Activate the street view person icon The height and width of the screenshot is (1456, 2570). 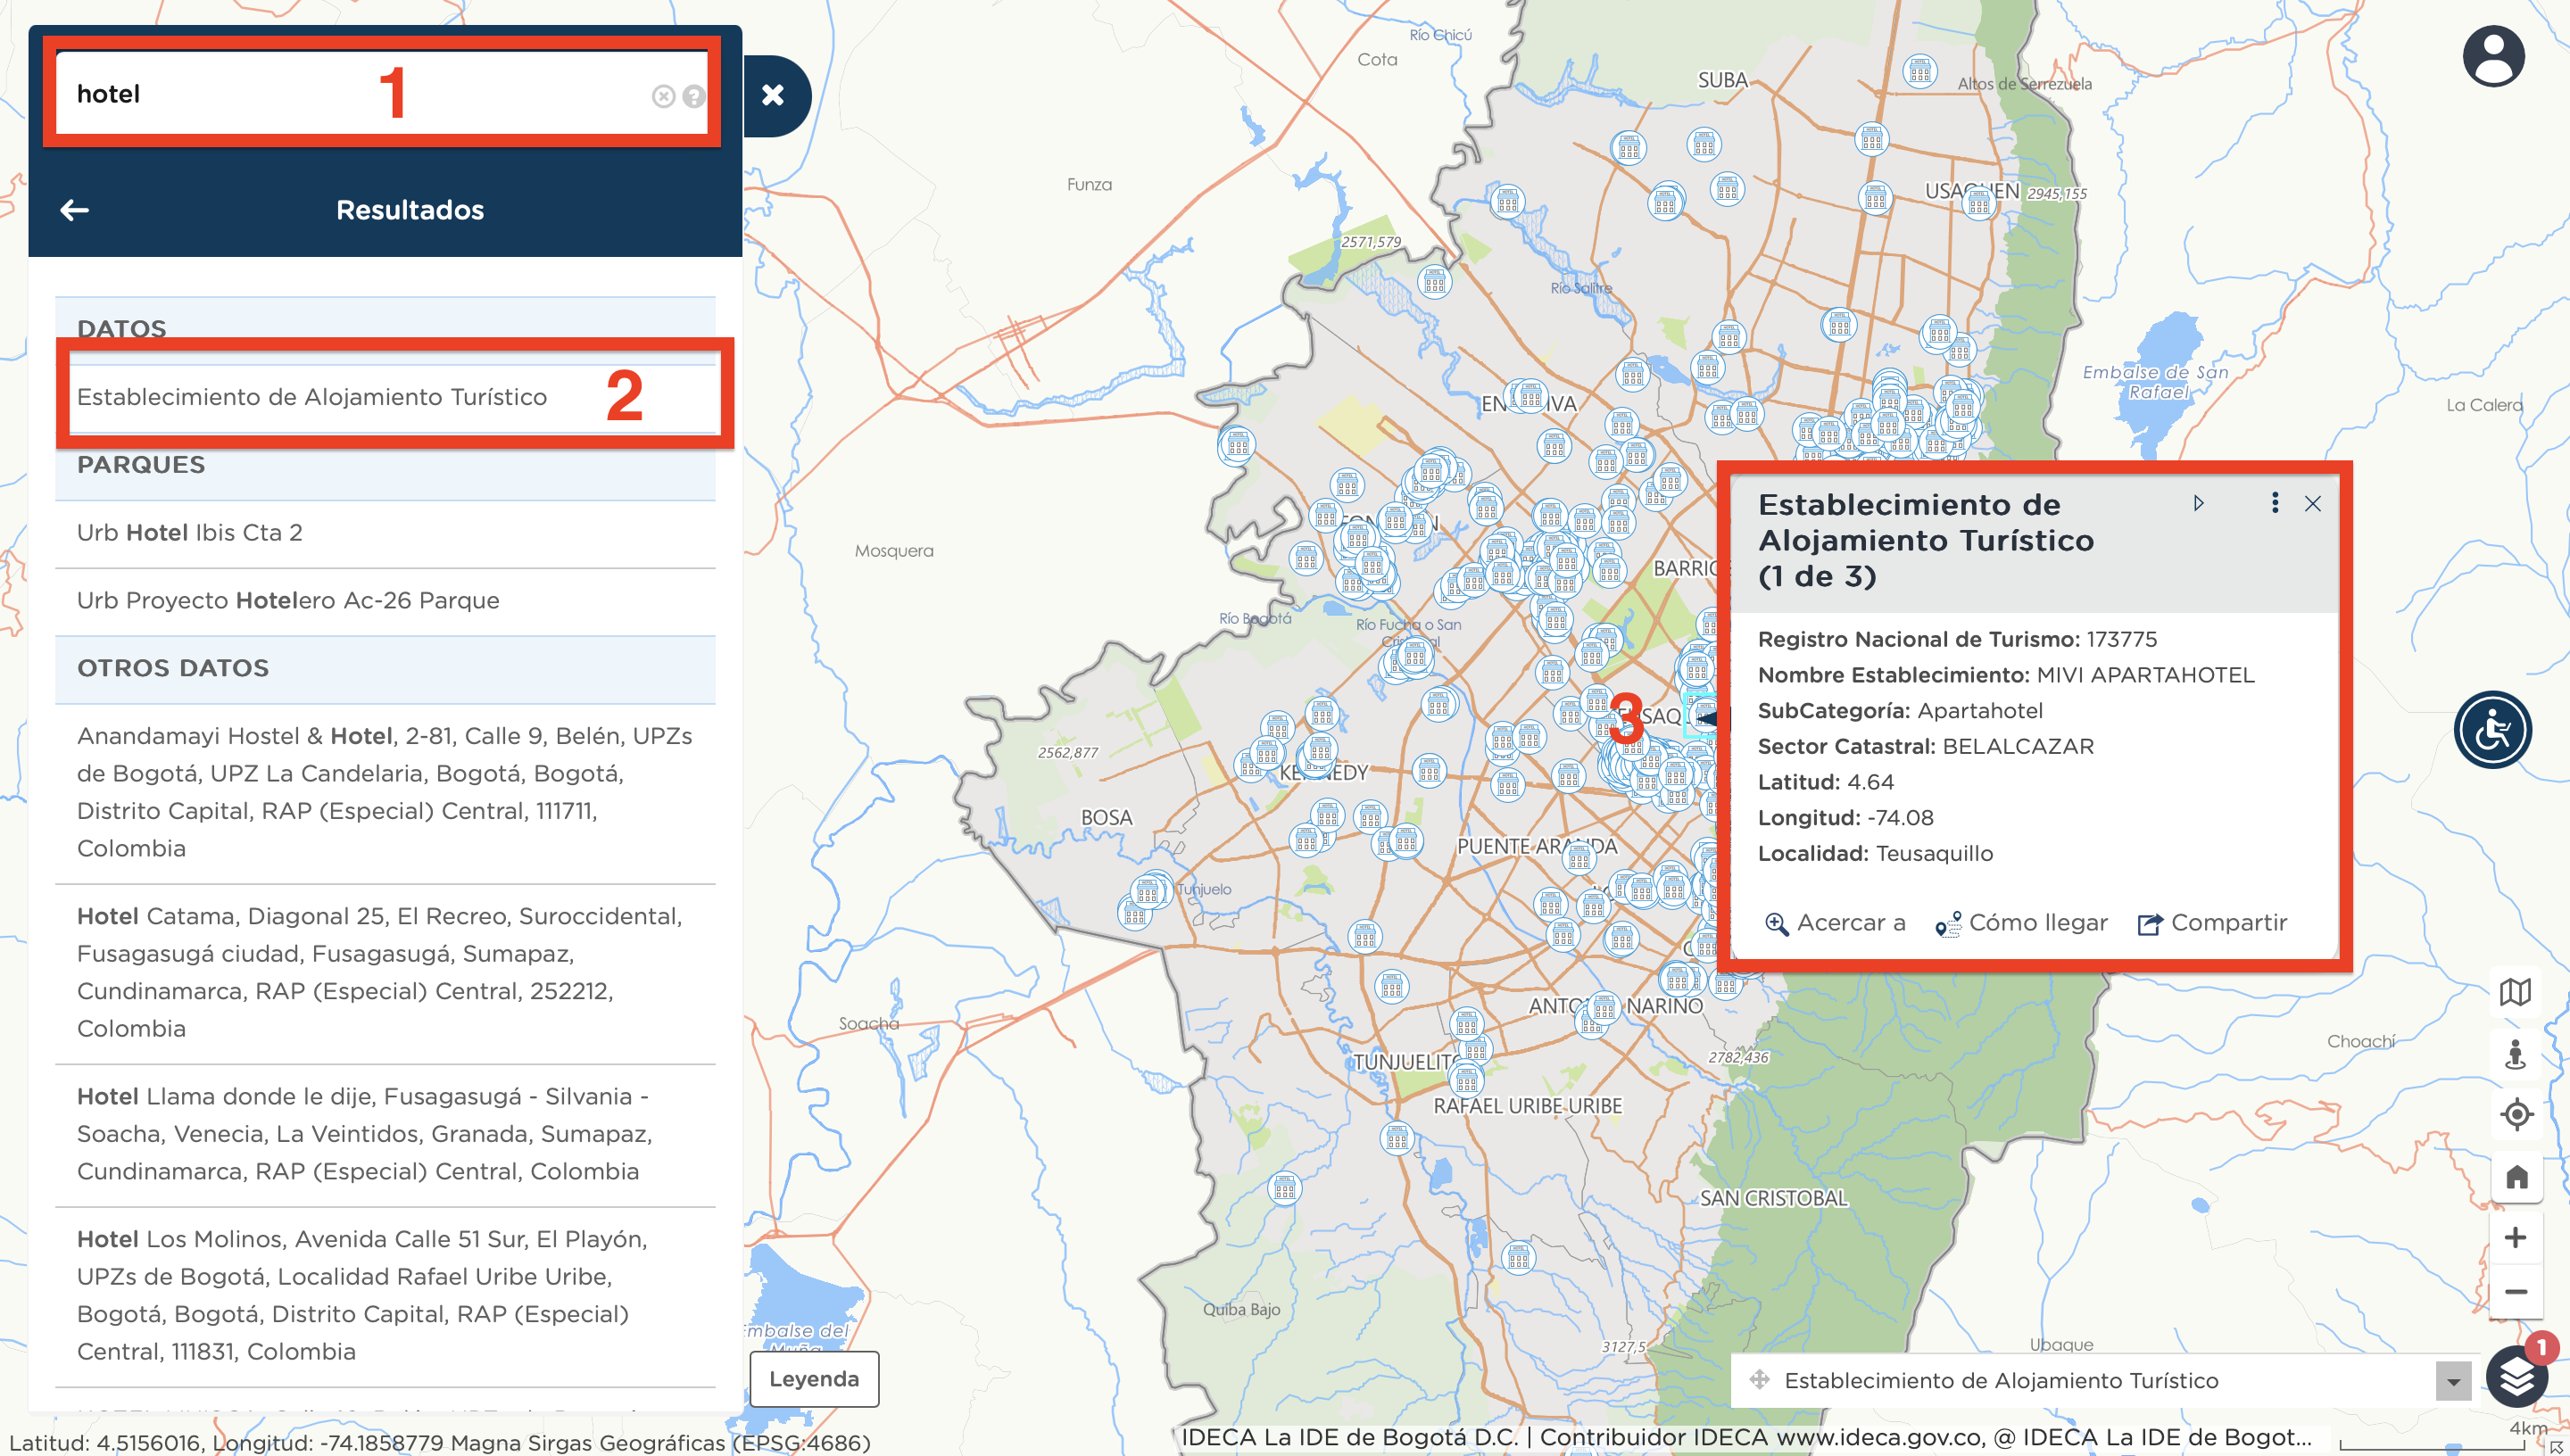(x=2515, y=1054)
